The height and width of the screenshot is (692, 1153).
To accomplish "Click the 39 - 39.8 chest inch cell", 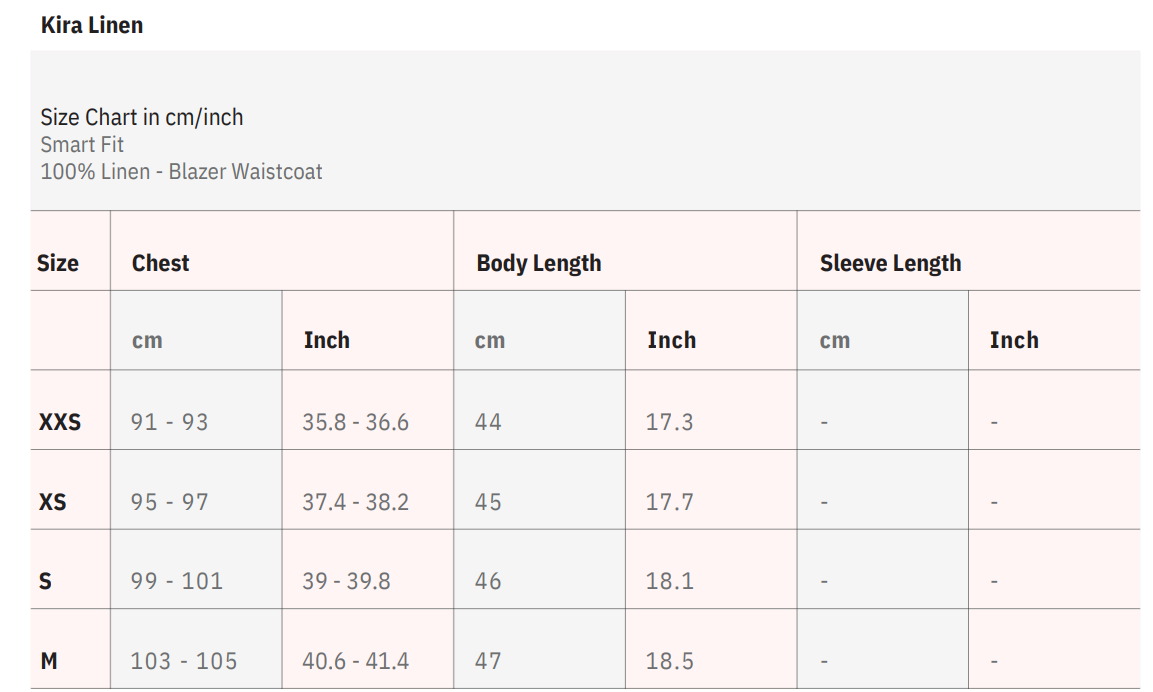I will tap(346, 582).
